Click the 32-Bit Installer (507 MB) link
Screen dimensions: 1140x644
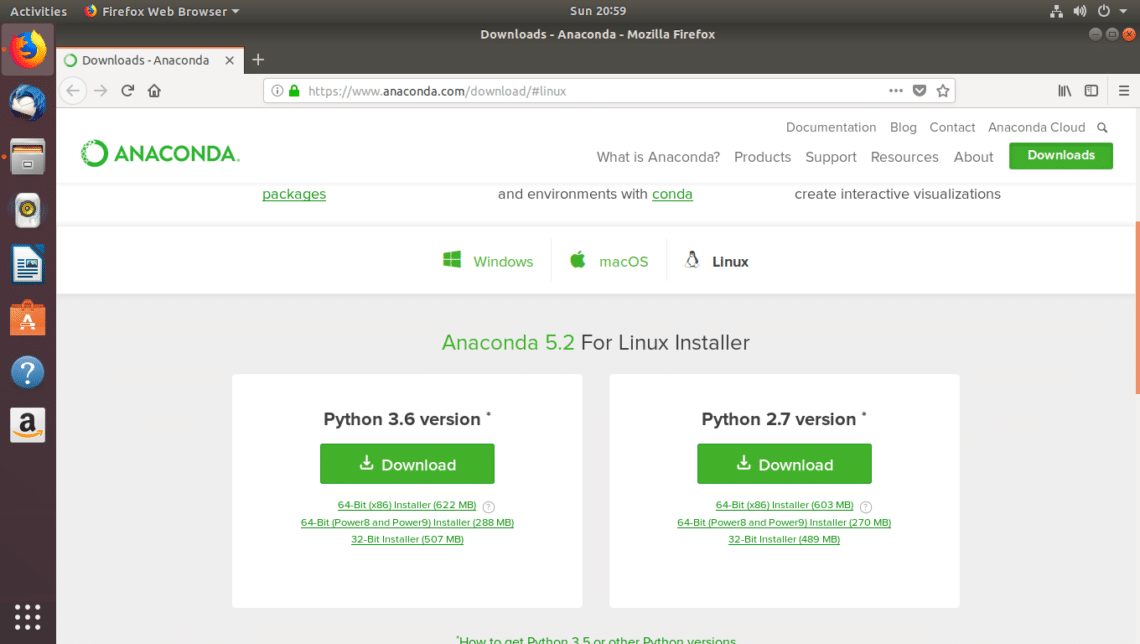(x=407, y=539)
